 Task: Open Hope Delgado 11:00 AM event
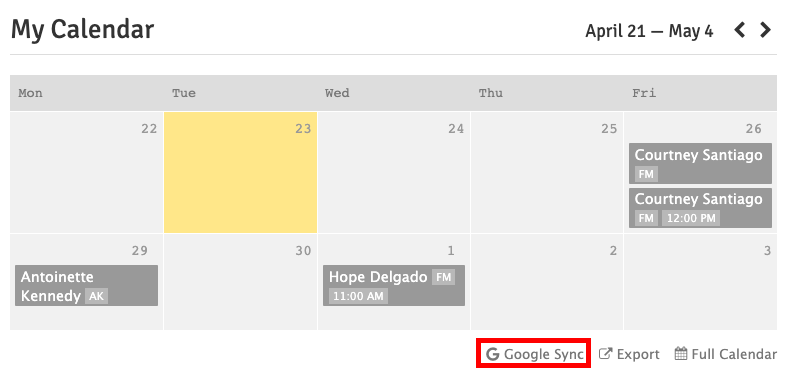point(394,285)
